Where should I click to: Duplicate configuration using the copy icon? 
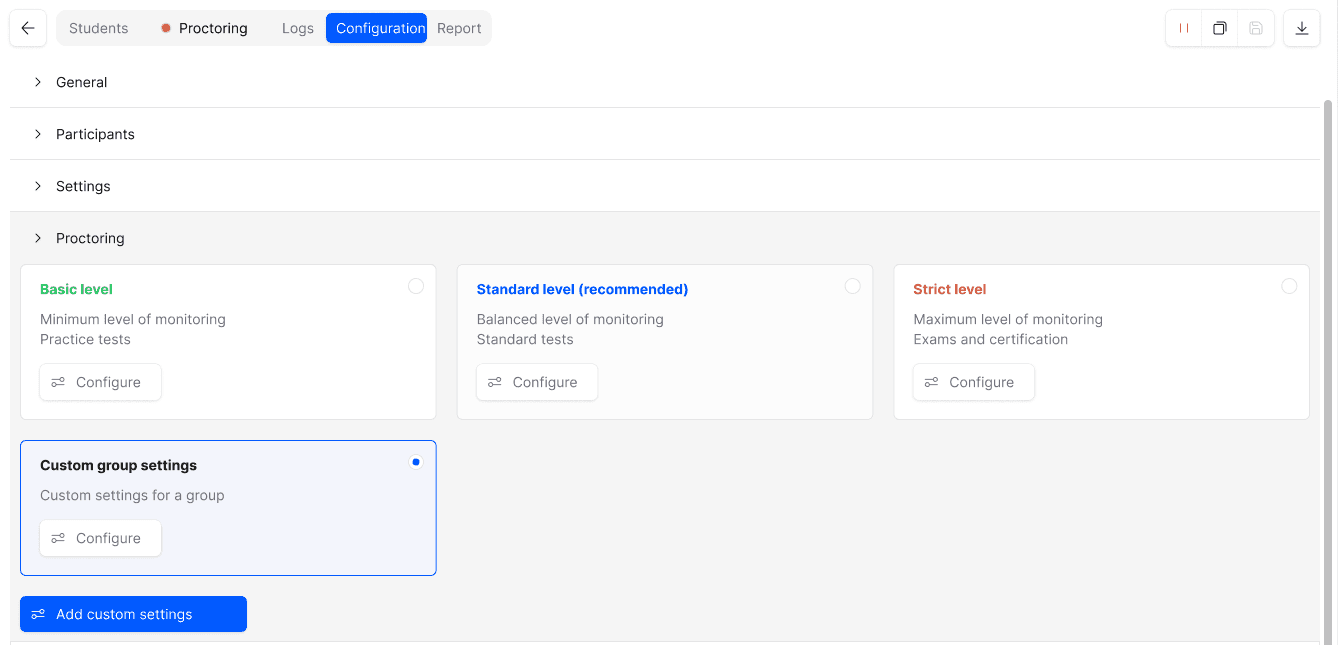pos(1220,28)
